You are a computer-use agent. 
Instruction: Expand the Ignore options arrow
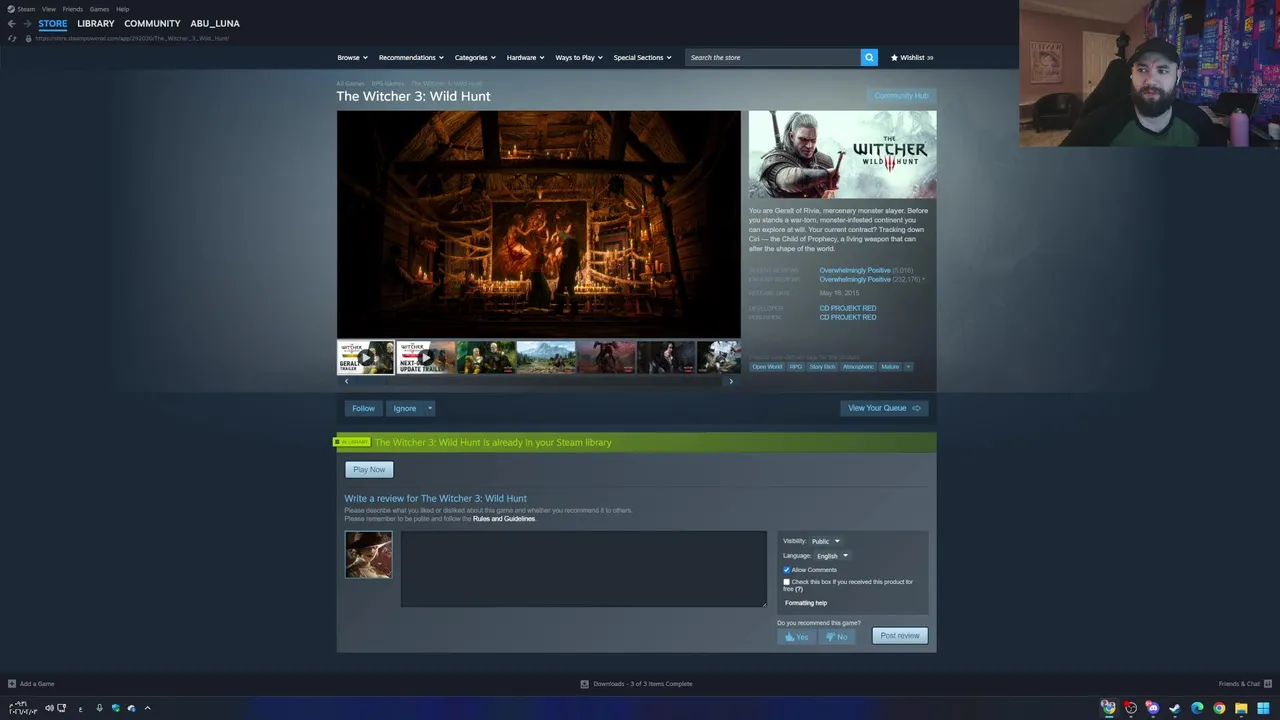pos(430,408)
